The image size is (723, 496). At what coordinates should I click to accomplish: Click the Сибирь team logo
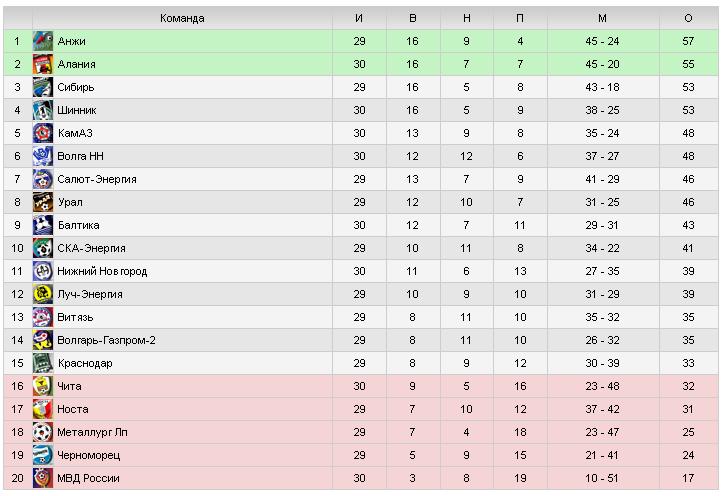43,87
